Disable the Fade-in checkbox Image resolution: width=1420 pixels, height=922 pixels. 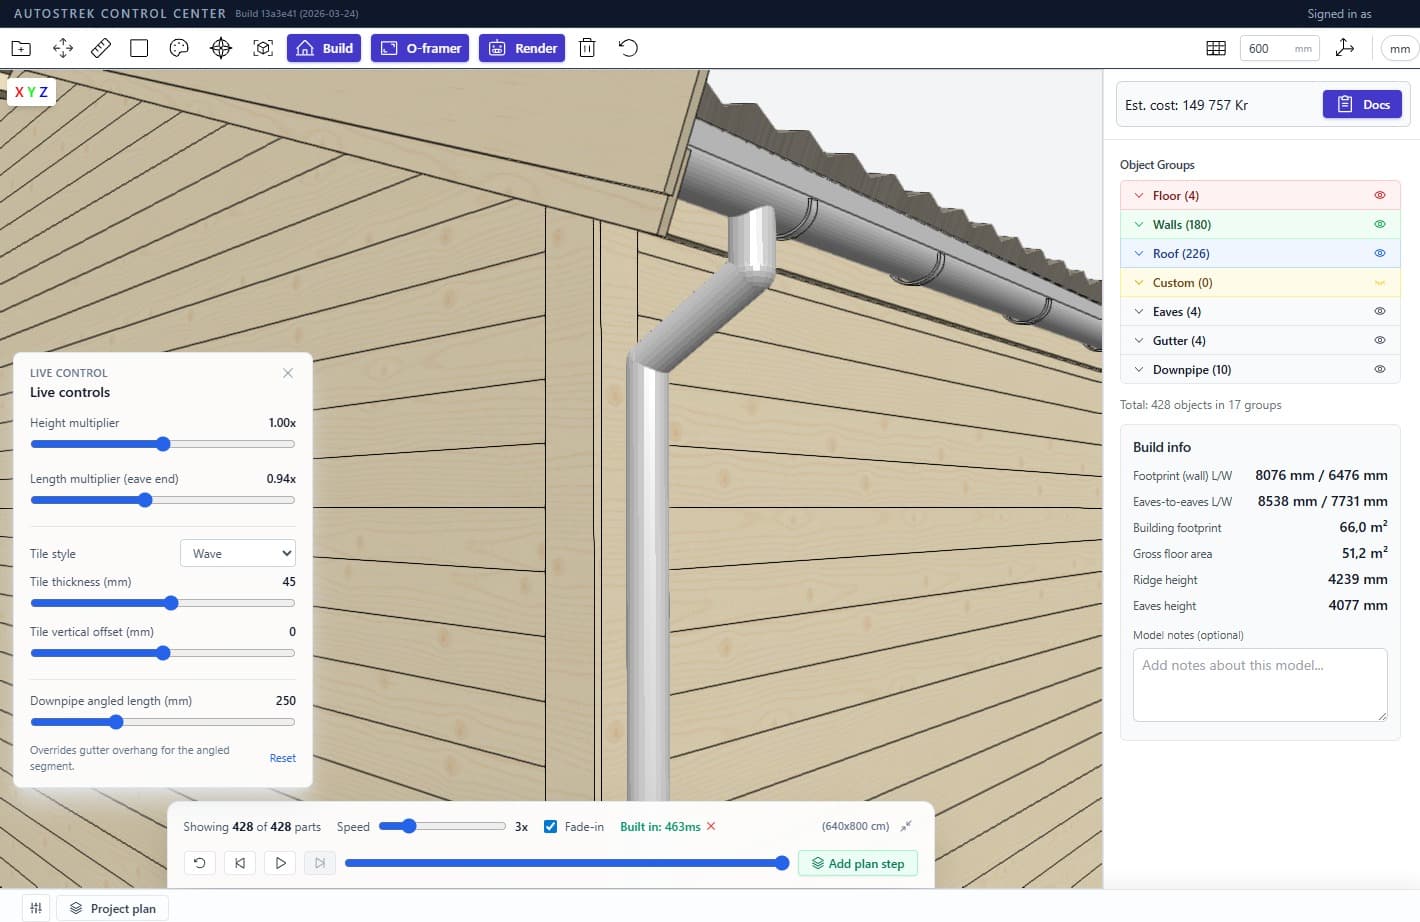point(550,826)
